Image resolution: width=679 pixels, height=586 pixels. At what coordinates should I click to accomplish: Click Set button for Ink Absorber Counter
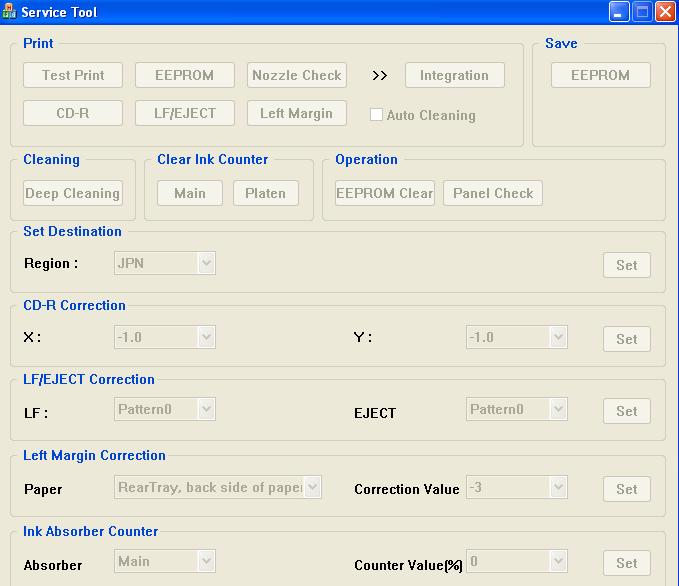coord(627,563)
